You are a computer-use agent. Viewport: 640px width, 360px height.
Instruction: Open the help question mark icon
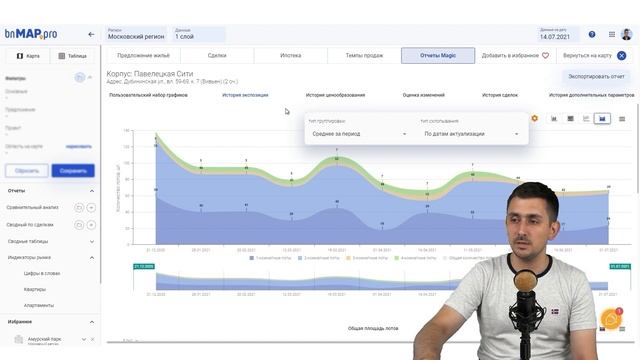[592, 35]
